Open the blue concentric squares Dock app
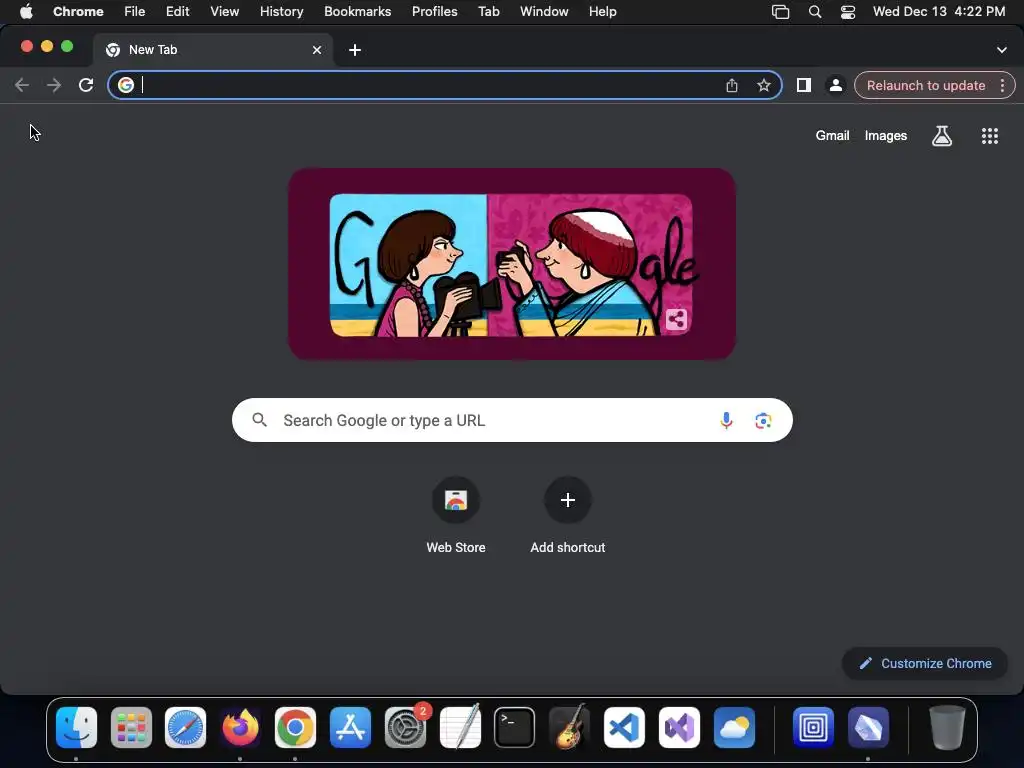The width and height of the screenshot is (1024, 768). 813,727
